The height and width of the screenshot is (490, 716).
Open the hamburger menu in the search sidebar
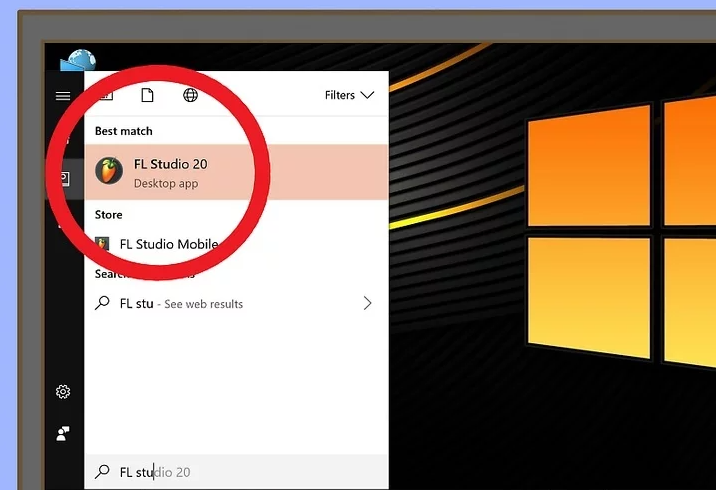click(x=63, y=96)
